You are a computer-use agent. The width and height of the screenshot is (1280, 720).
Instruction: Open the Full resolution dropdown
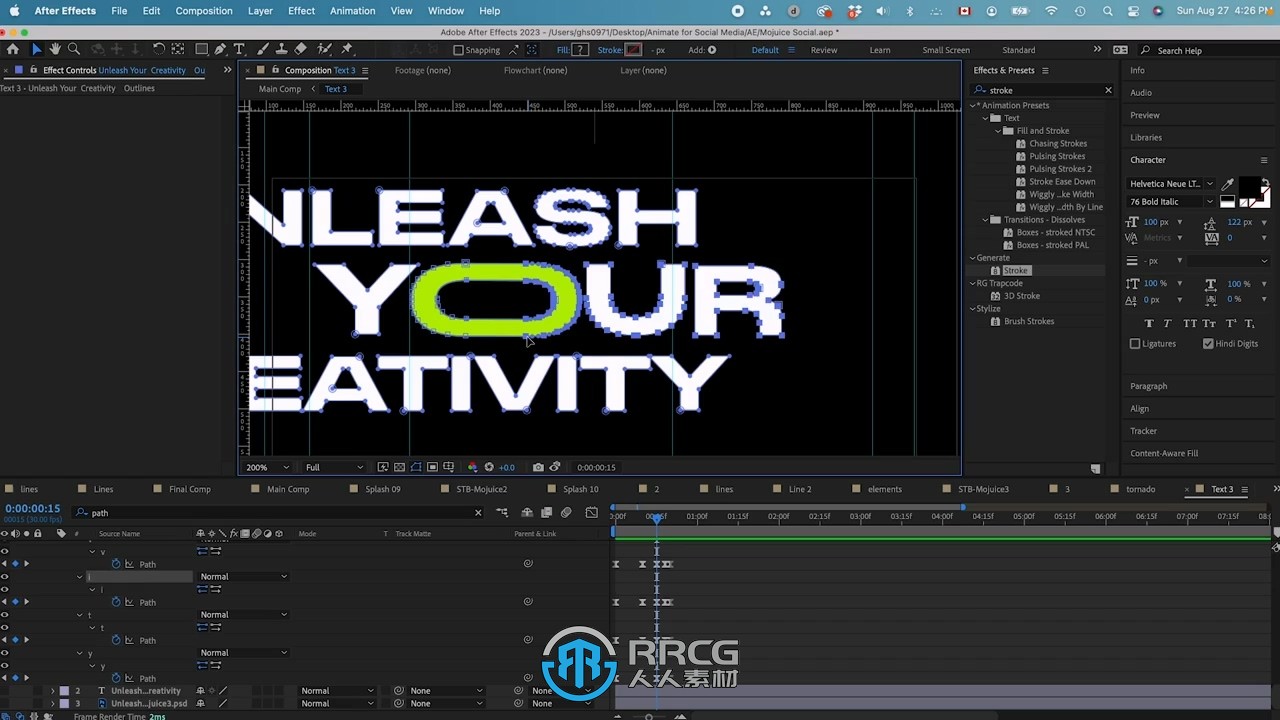point(334,467)
